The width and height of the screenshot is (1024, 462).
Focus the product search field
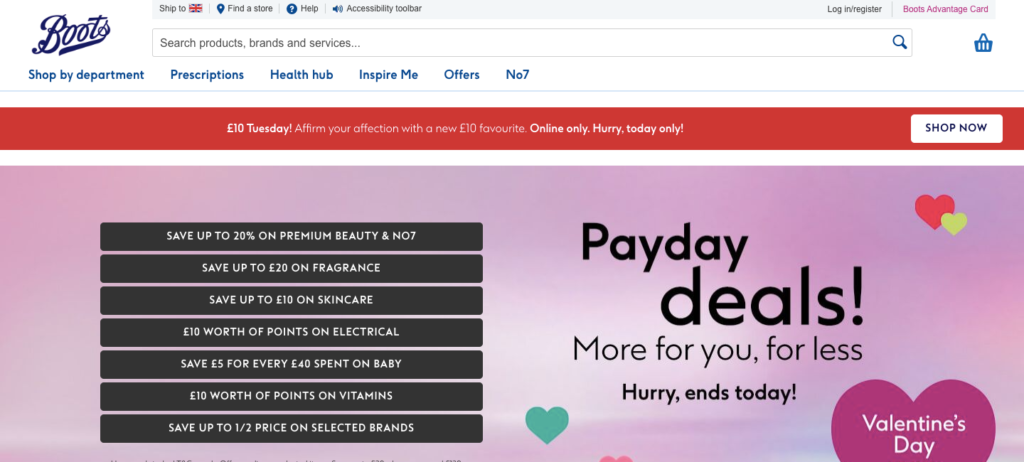520,43
